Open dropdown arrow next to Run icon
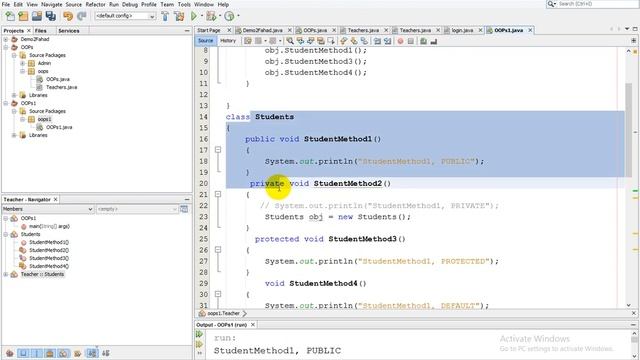The image size is (640, 360). [x=202, y=16]
